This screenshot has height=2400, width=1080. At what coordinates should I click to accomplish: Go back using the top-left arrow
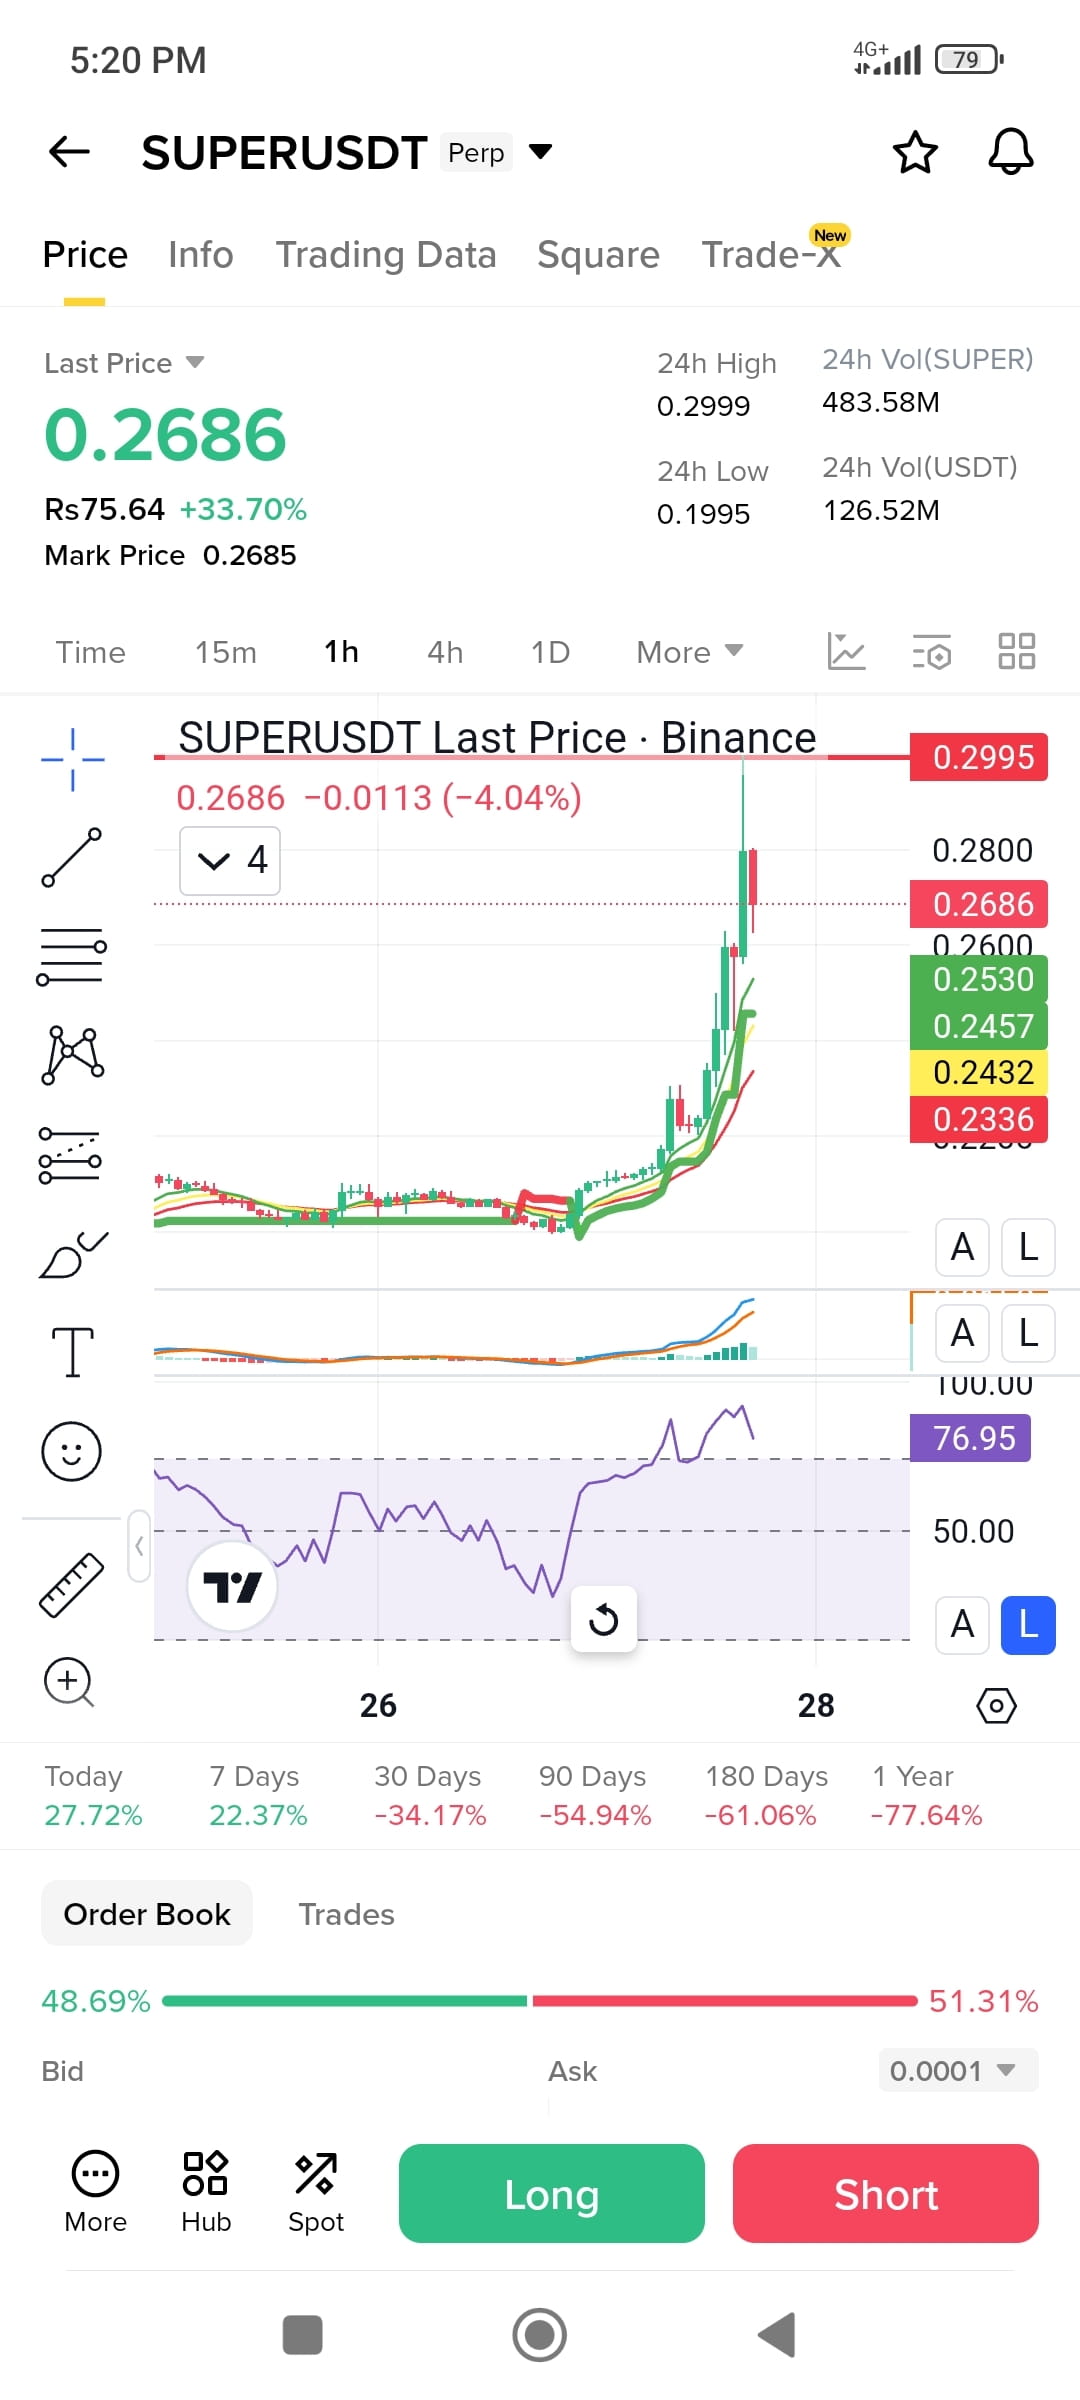tap(69, 152)
